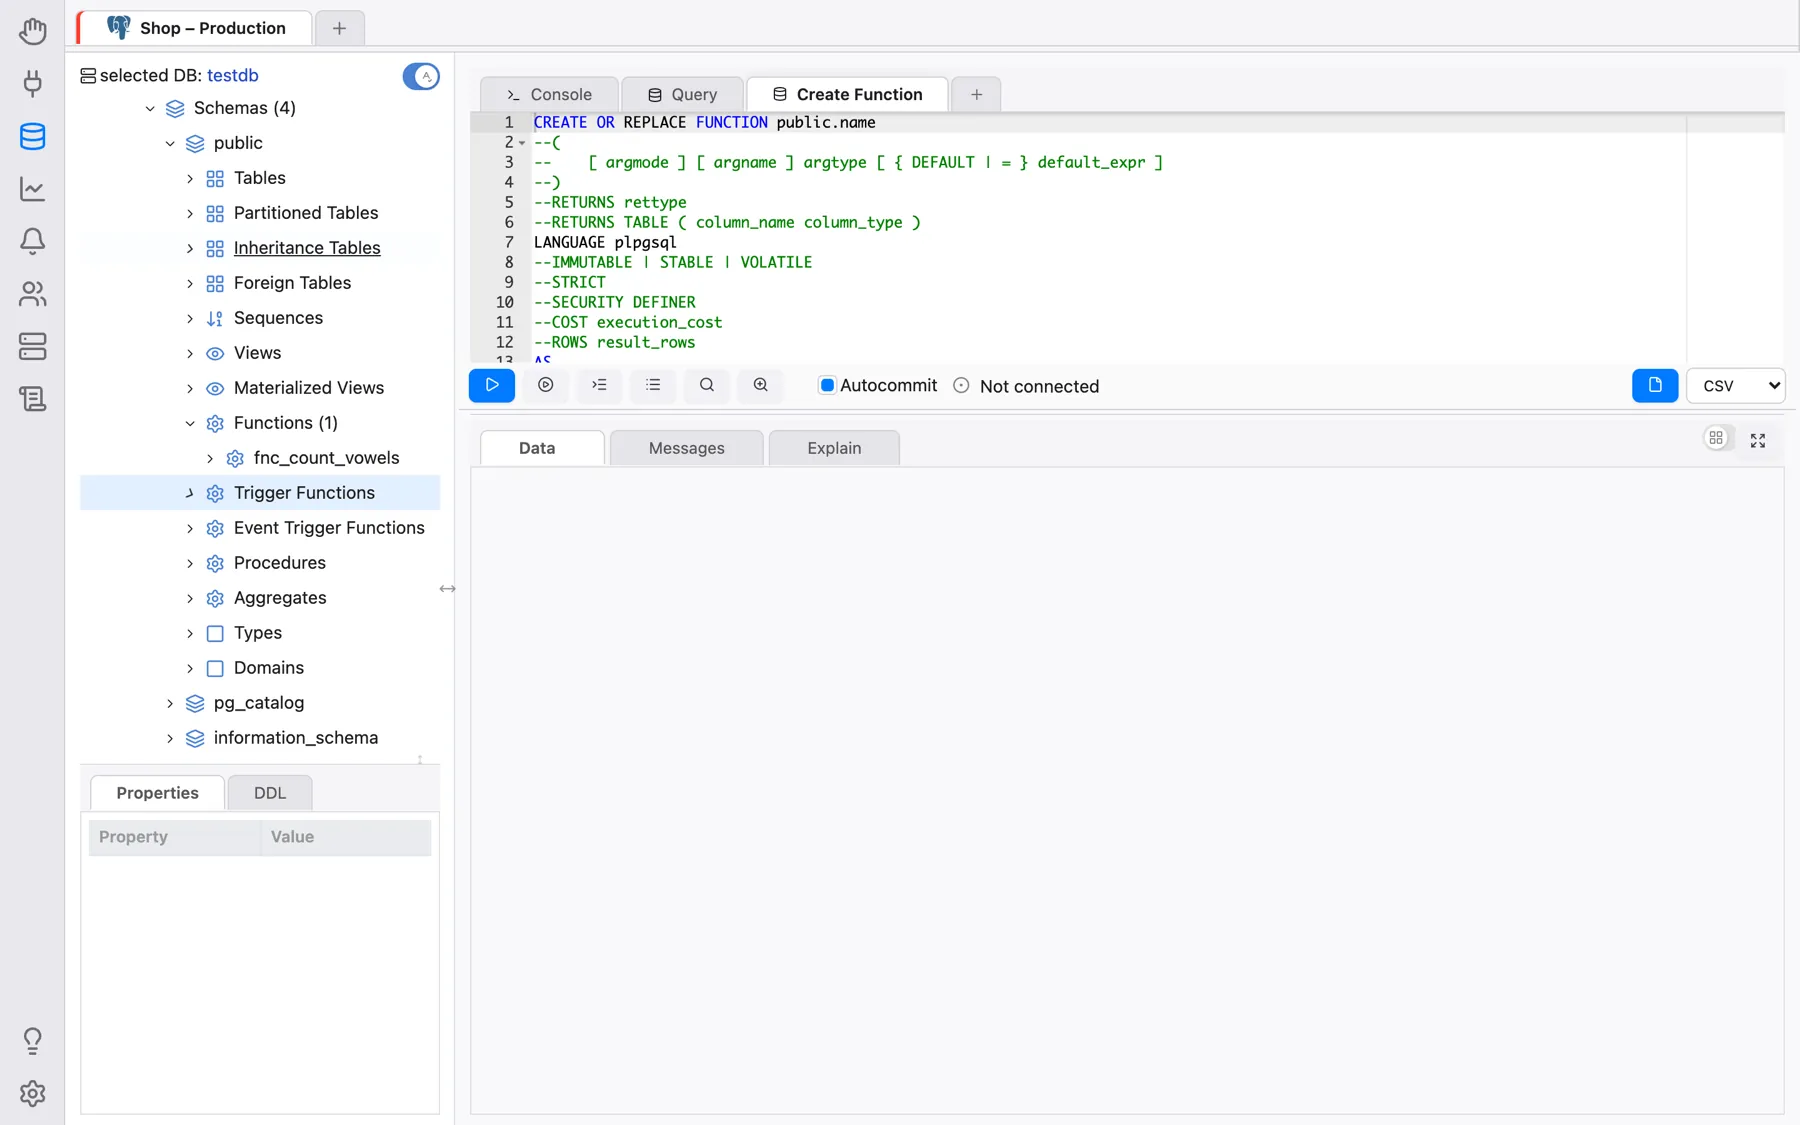This screenshot has width=1800, height=1125.
Task: Click the lightbulb tips icon
Action: pos(32,1041)
